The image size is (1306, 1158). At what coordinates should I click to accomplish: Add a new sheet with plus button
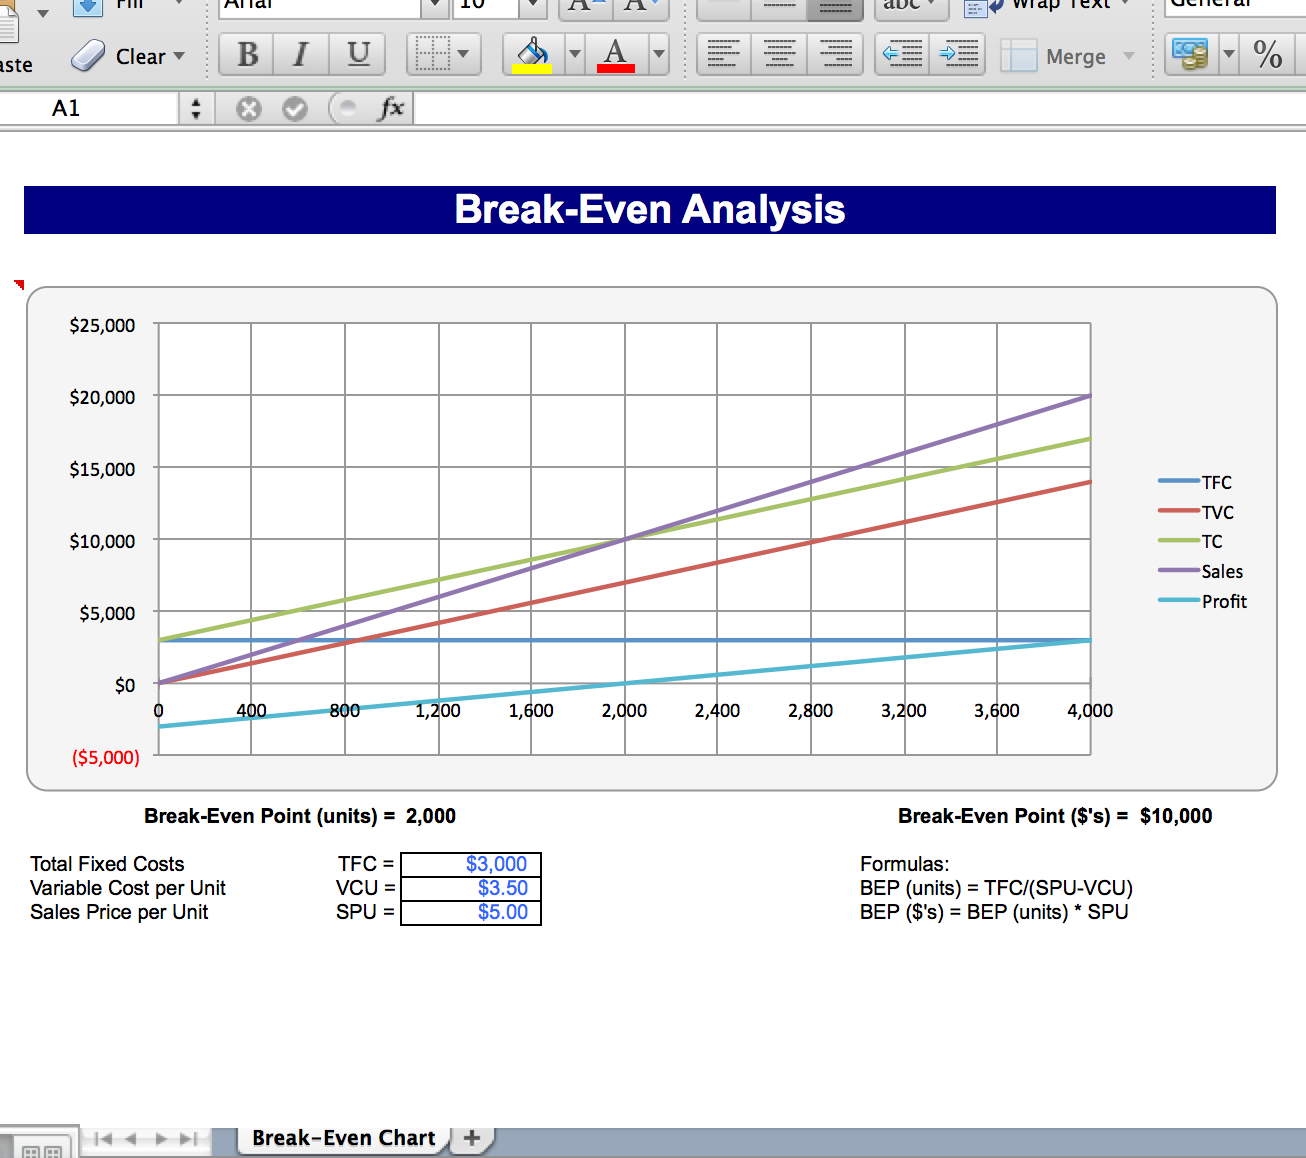[x=472, y=1138]
